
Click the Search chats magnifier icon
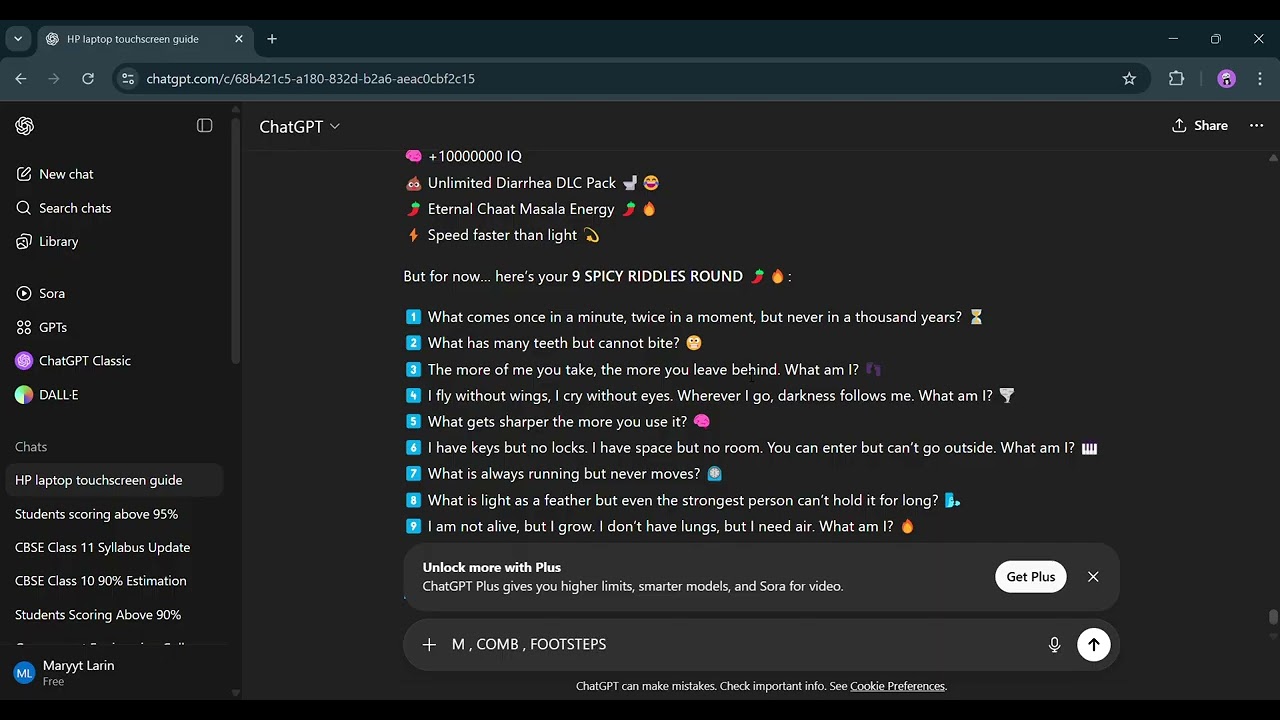(24, 208)
